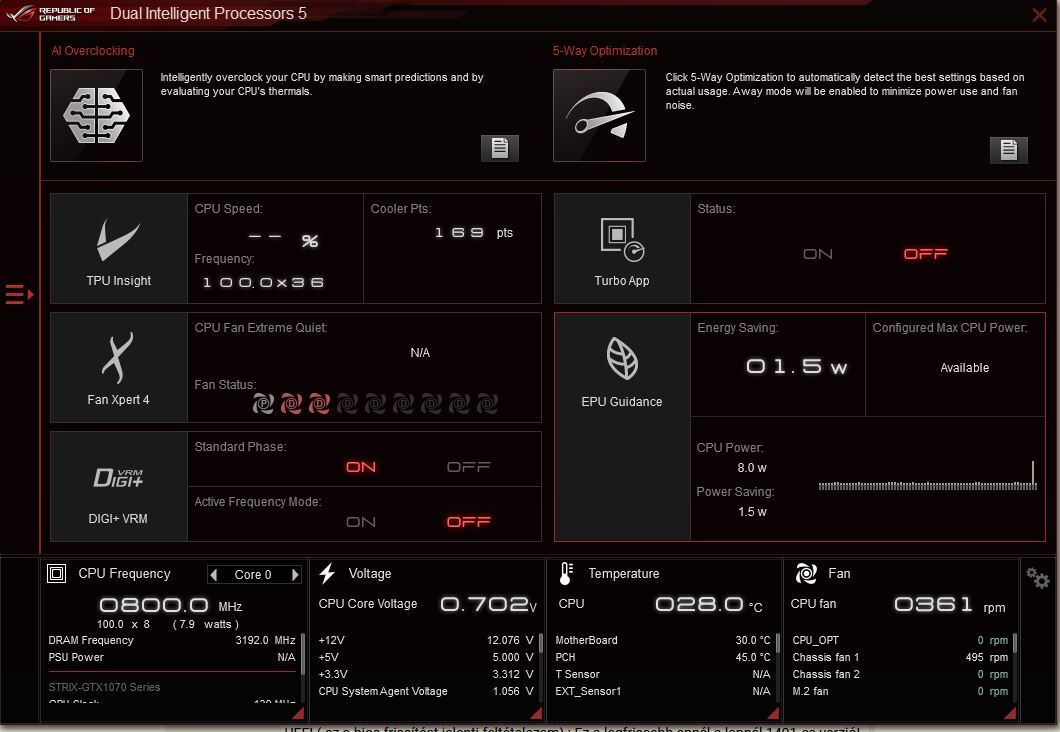Expand CPU Frequency panel corner triangle
The image size is (1060, 732).
tap(298, 712)
